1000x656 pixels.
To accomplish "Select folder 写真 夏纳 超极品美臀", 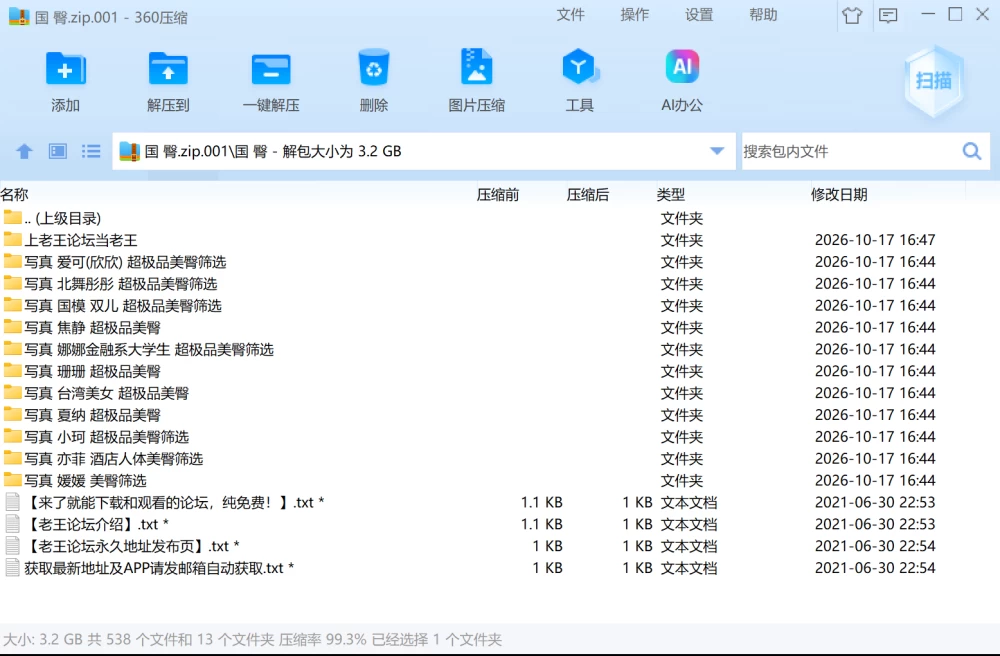I will click(500, 415).
